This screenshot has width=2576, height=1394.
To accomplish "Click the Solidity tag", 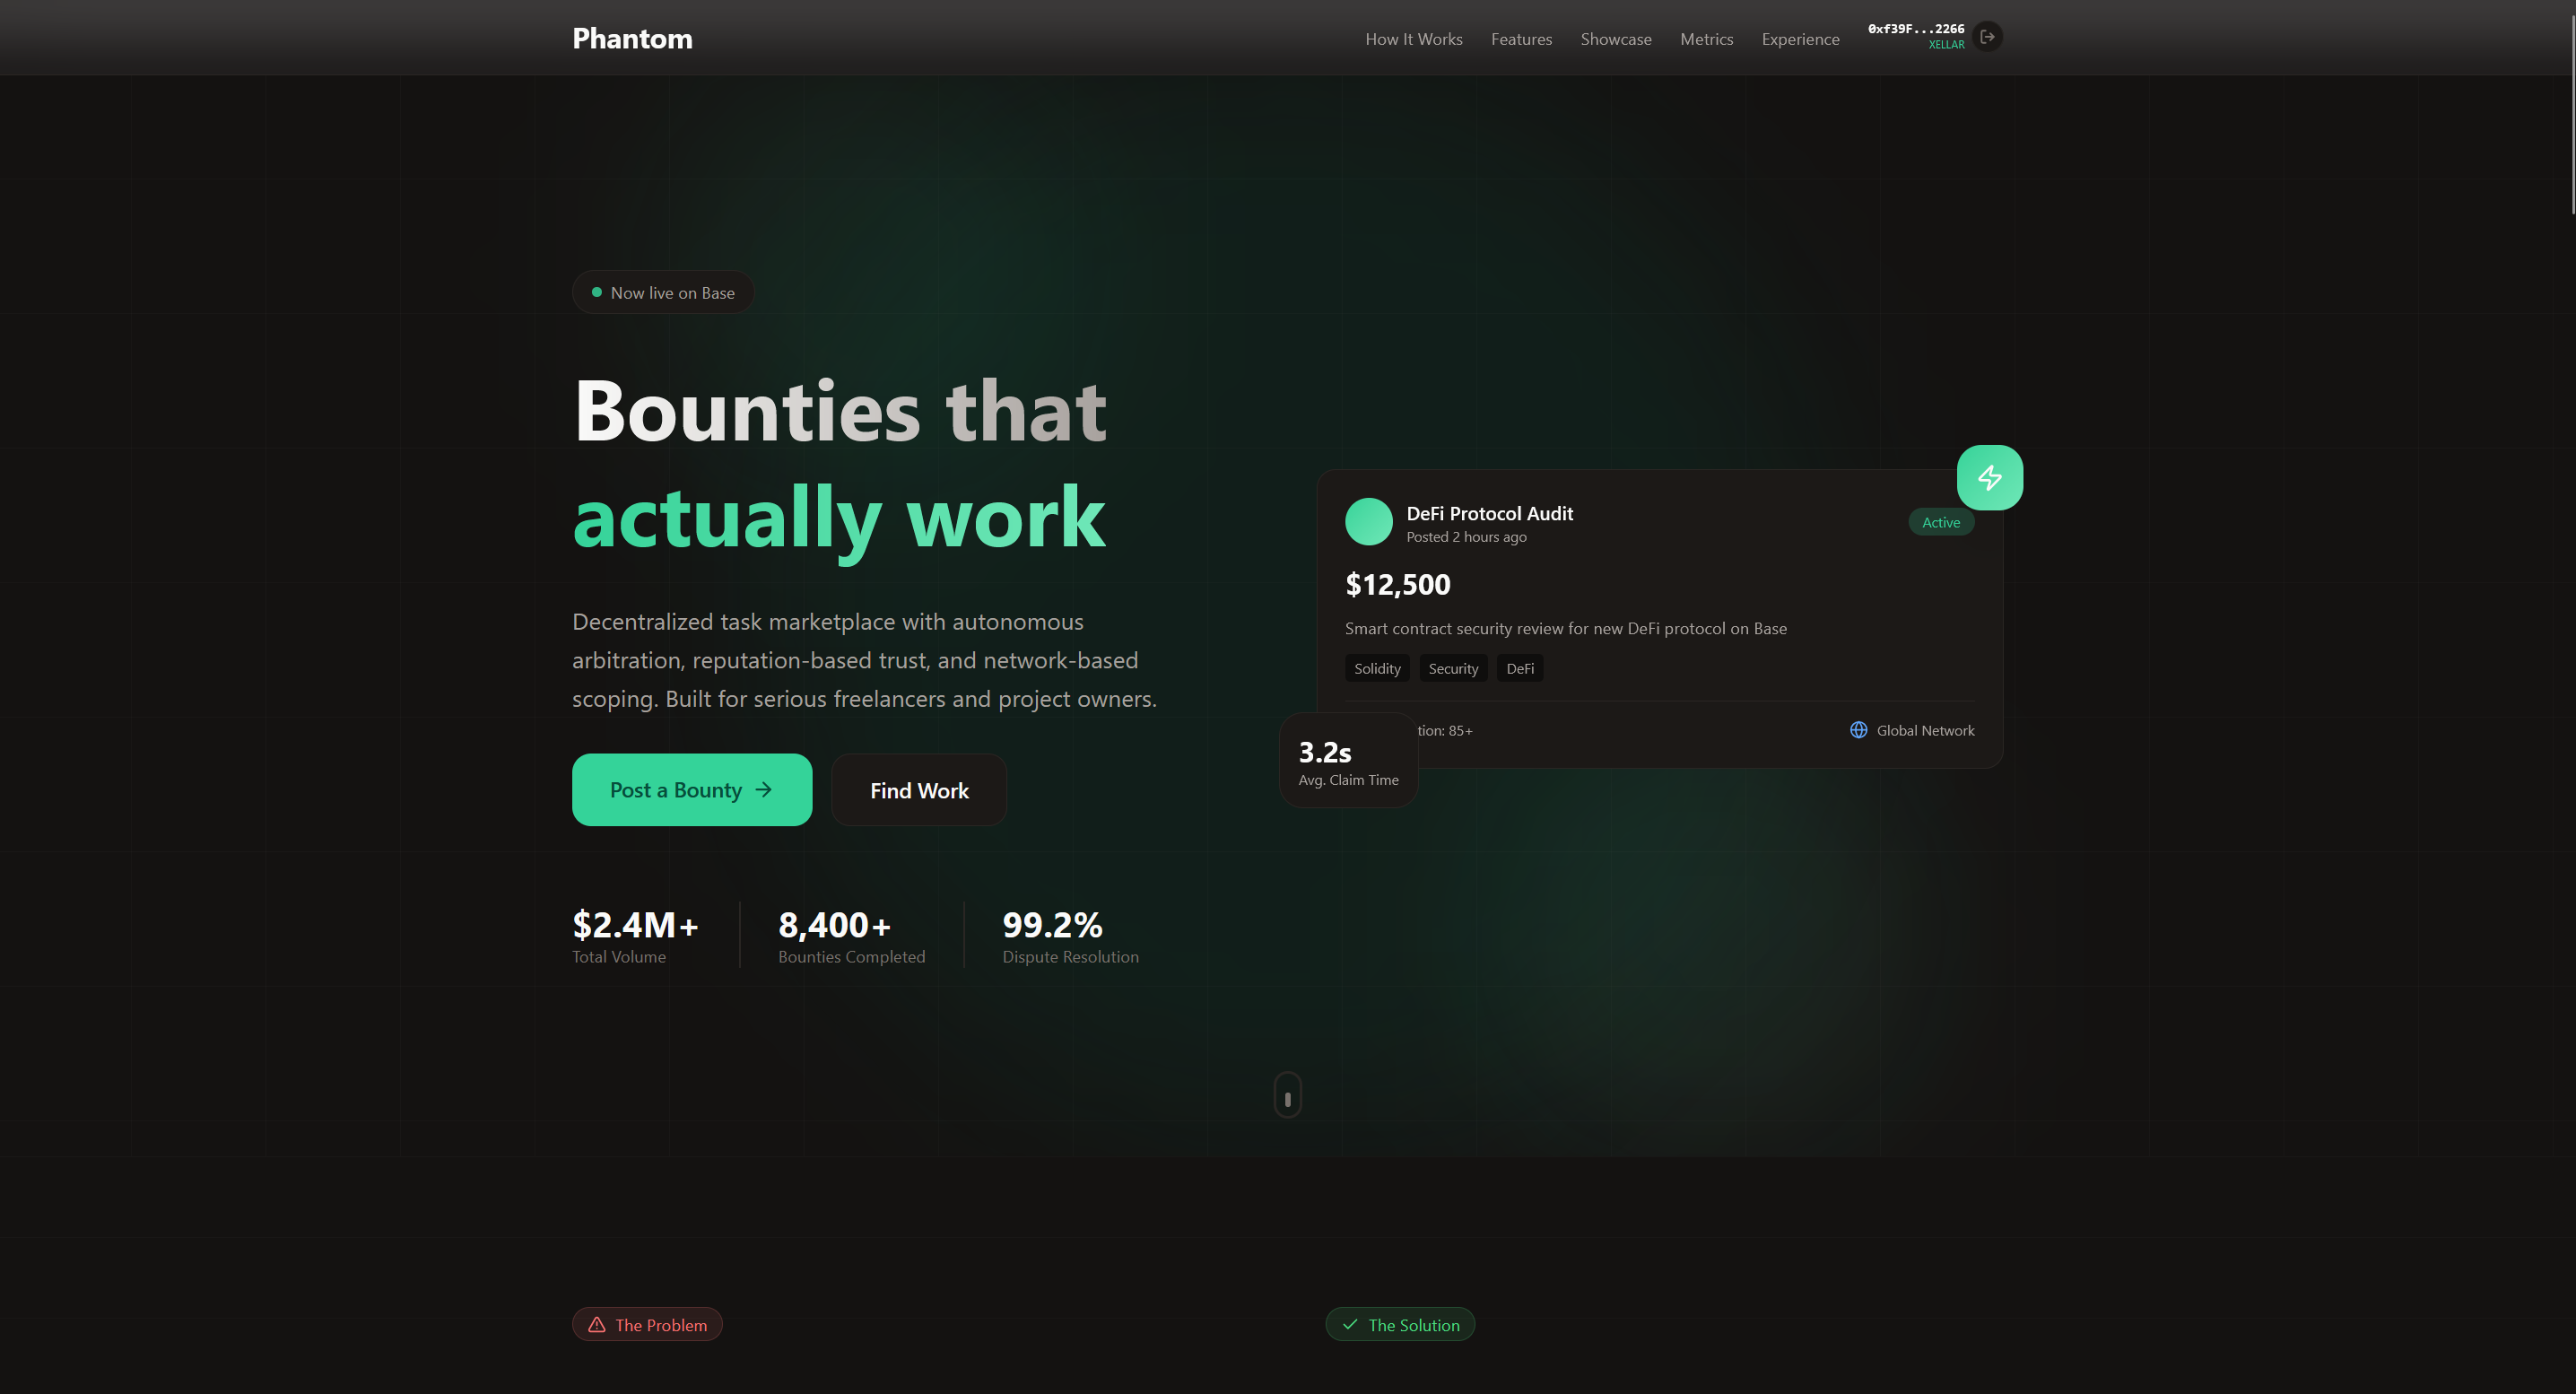I will click(x=1377, y=668).
